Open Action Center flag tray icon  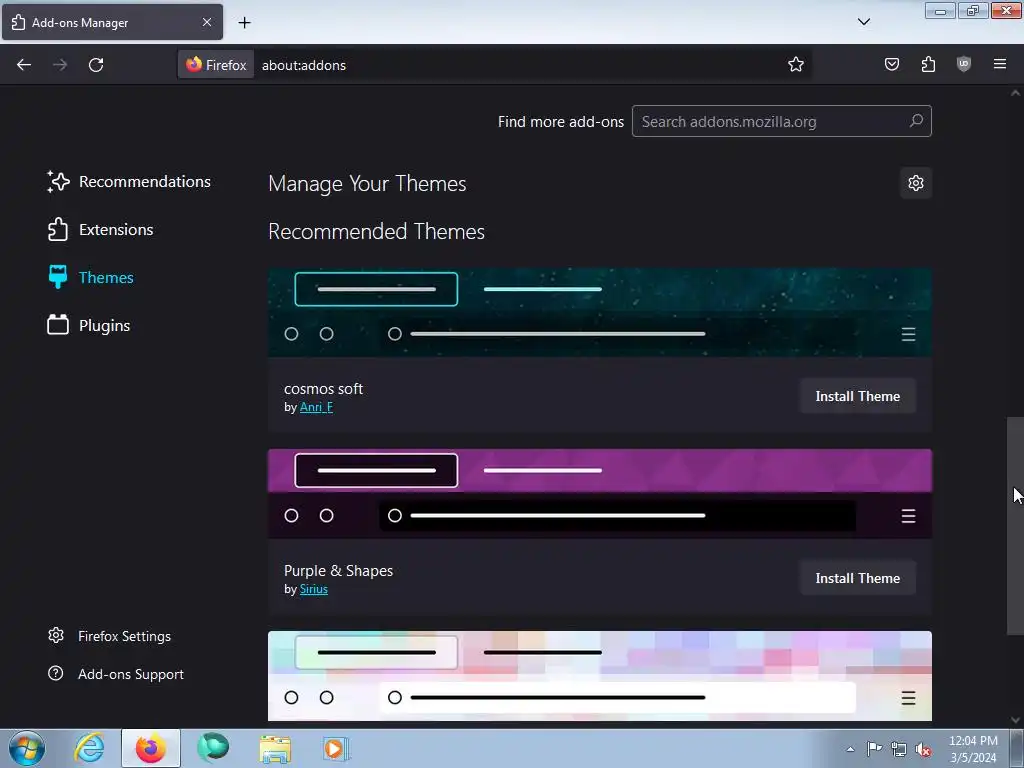coord(874,749)
